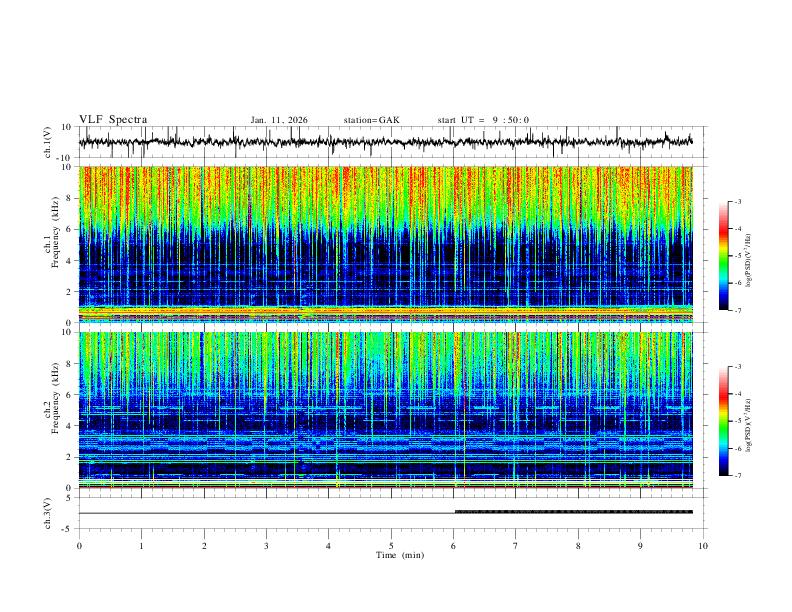Click time axis tick label '3'

(x=266, y=546)
